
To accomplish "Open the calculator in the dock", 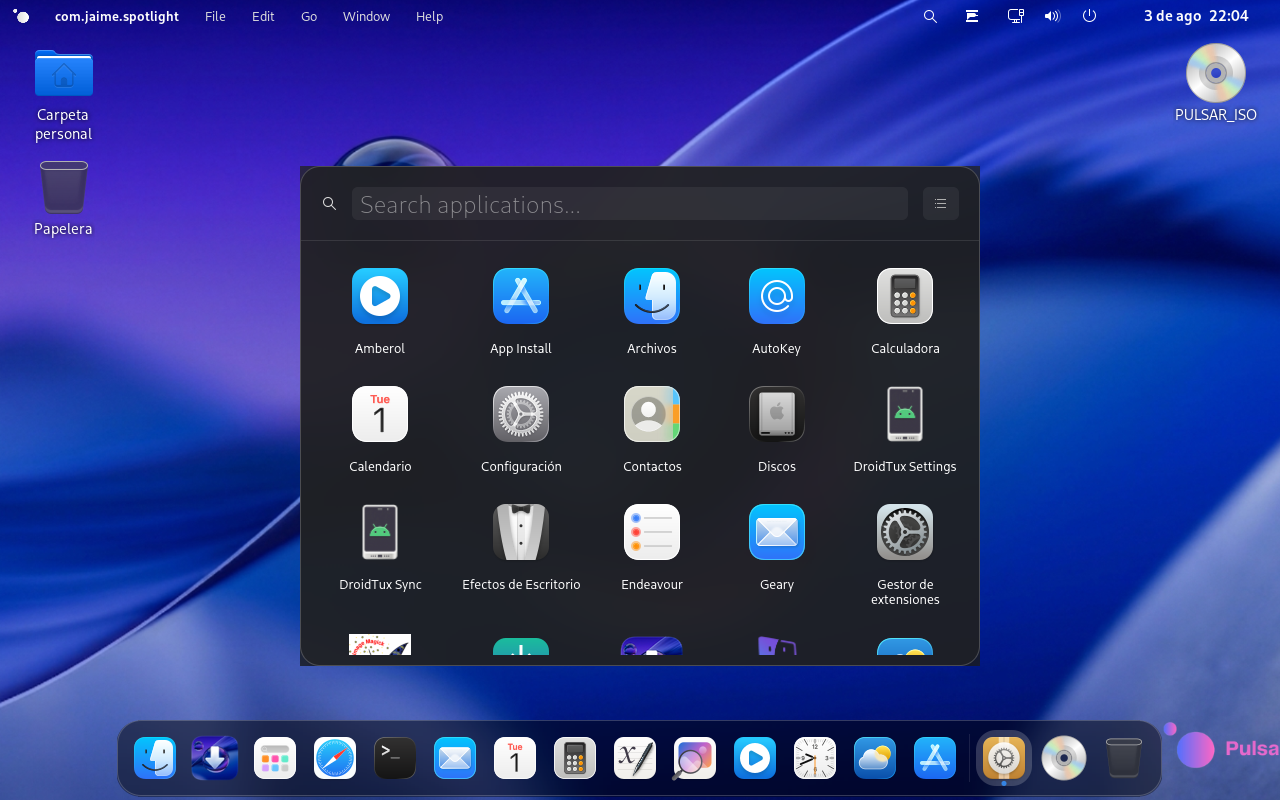I will click(x=575, y=758).
